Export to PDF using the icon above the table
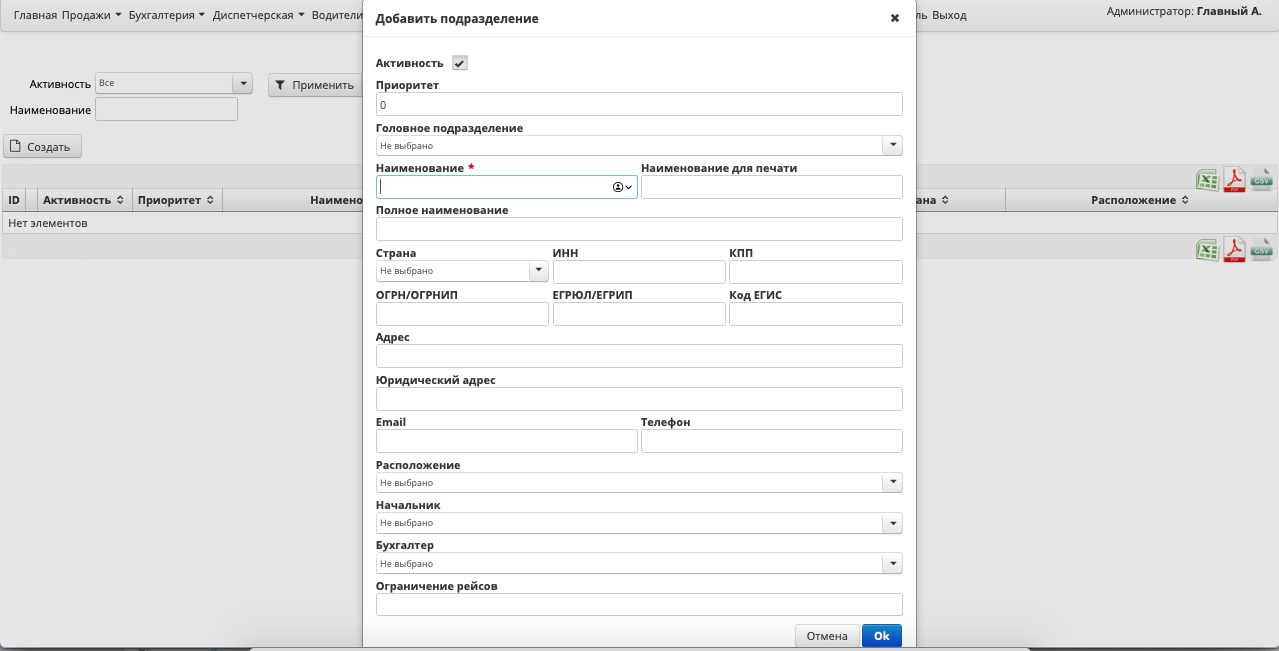Viewport: 1279px width, 651px height. [x=1234, y=179]
